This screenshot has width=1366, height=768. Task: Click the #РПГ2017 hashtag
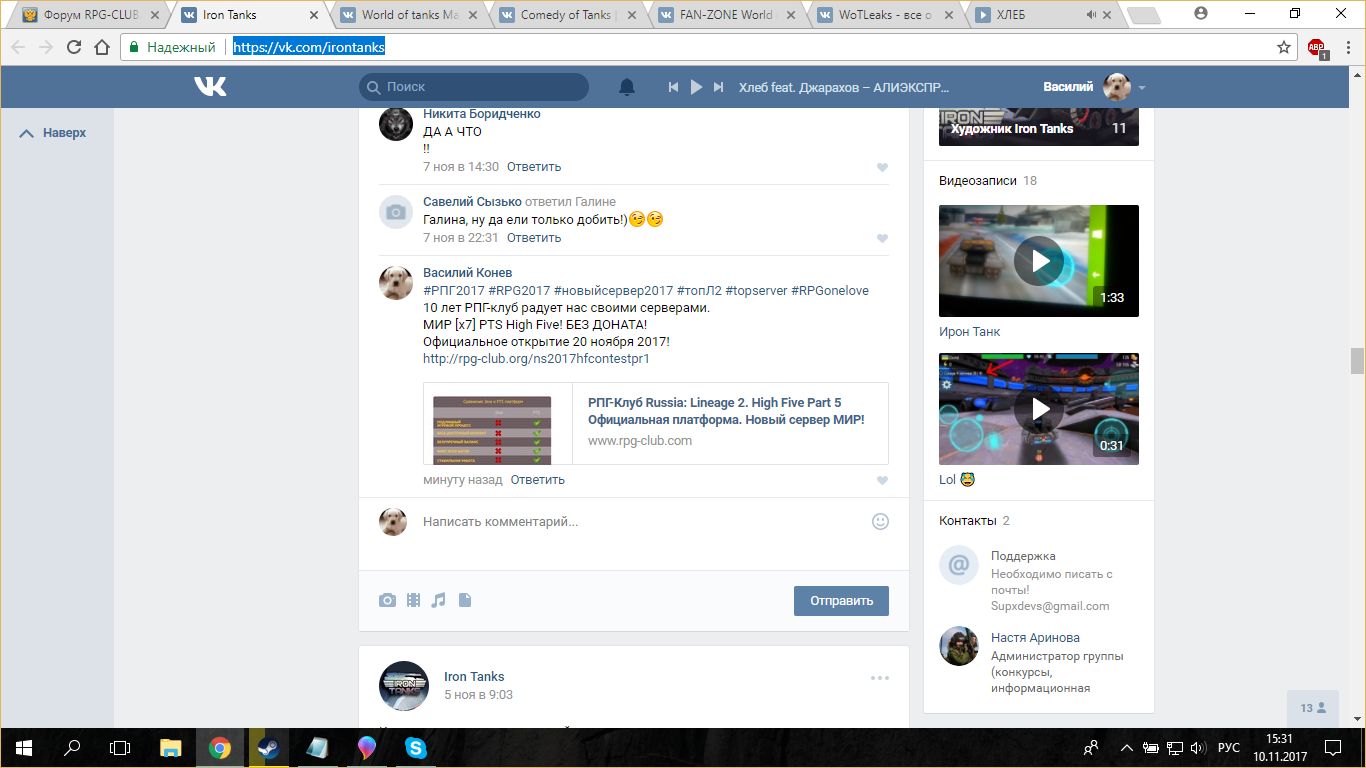pos(454,290)
